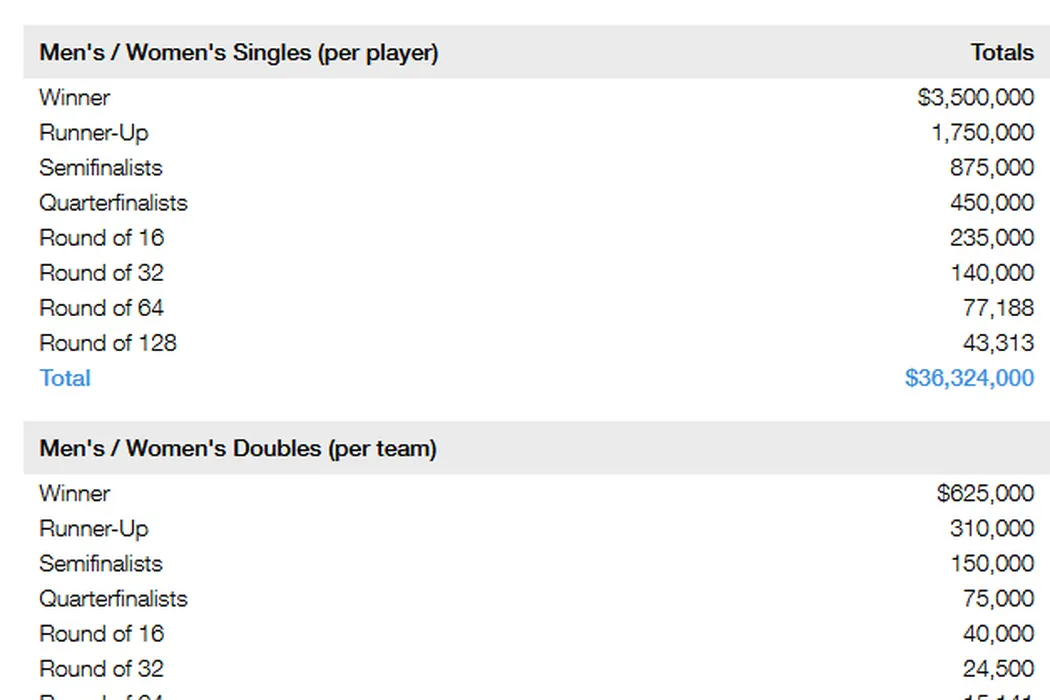Click the $625,000 doubles winner amount
The image size is (1050, 700).
click(x=985, y=494)
